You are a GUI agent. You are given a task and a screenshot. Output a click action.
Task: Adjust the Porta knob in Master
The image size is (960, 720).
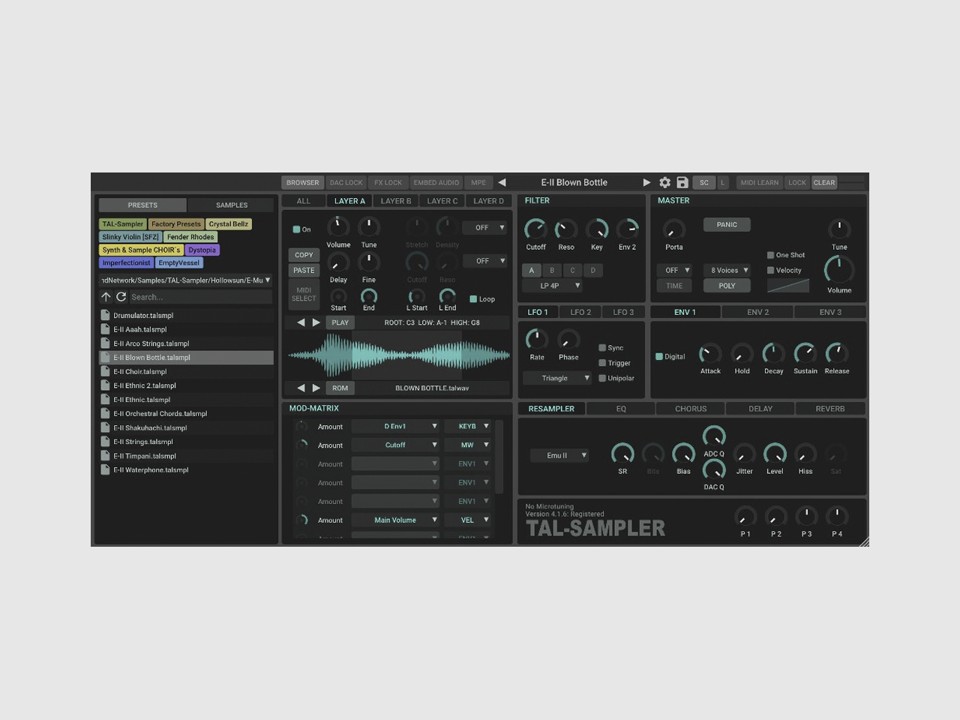[673, 230]
